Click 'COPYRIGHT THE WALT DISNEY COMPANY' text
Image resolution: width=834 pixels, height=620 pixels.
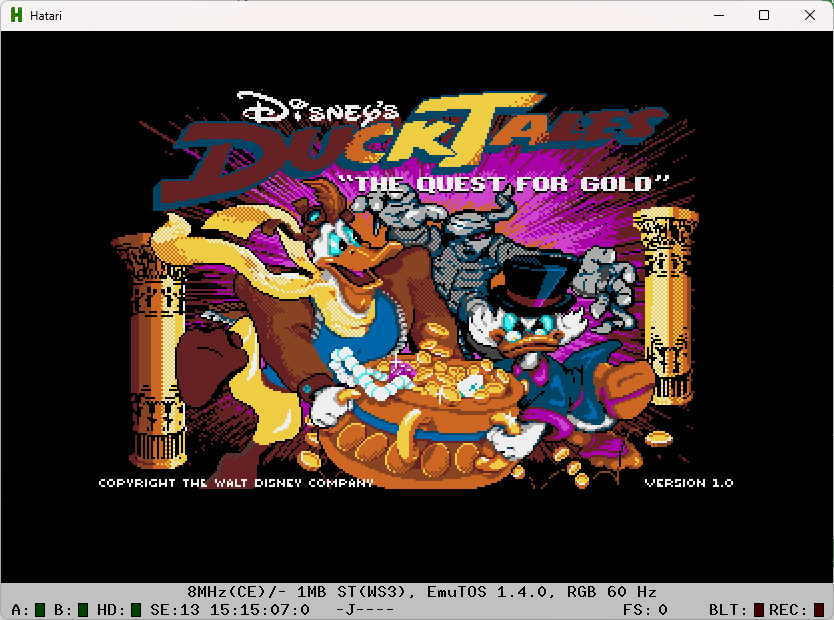pos(236,483)
